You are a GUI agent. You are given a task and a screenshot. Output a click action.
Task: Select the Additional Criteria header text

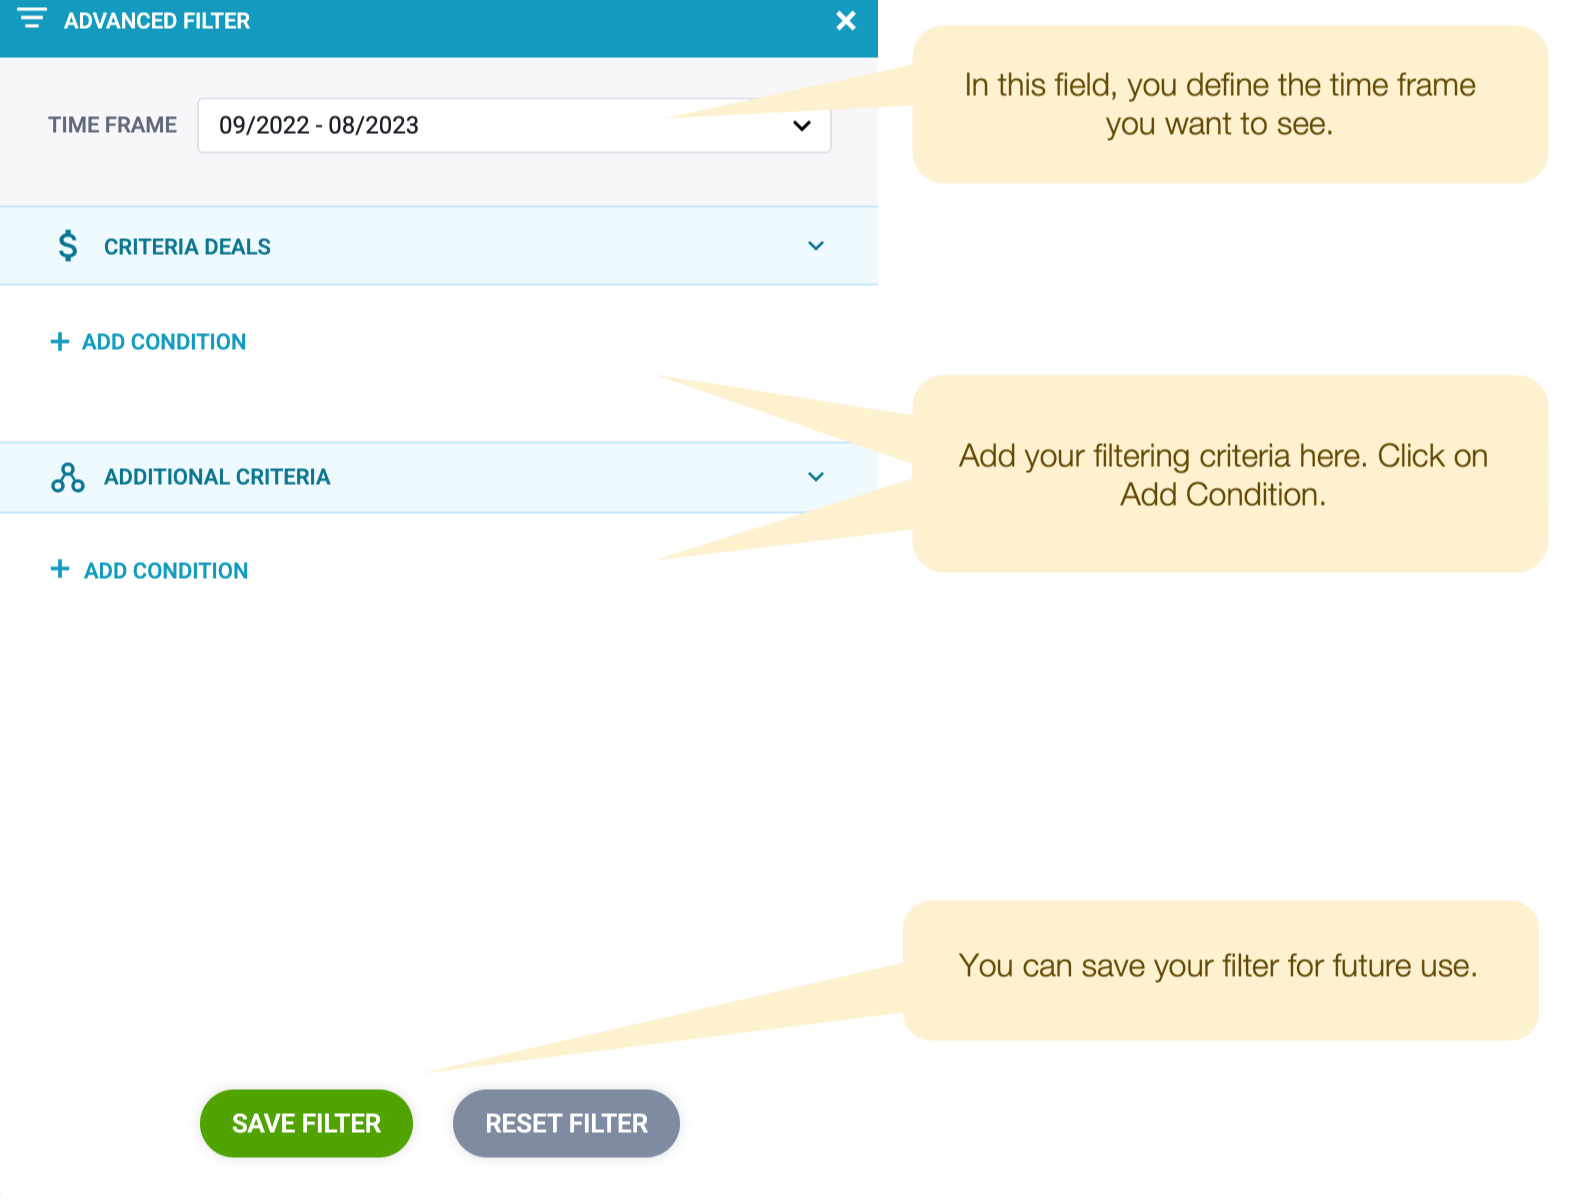coord(217,477)
